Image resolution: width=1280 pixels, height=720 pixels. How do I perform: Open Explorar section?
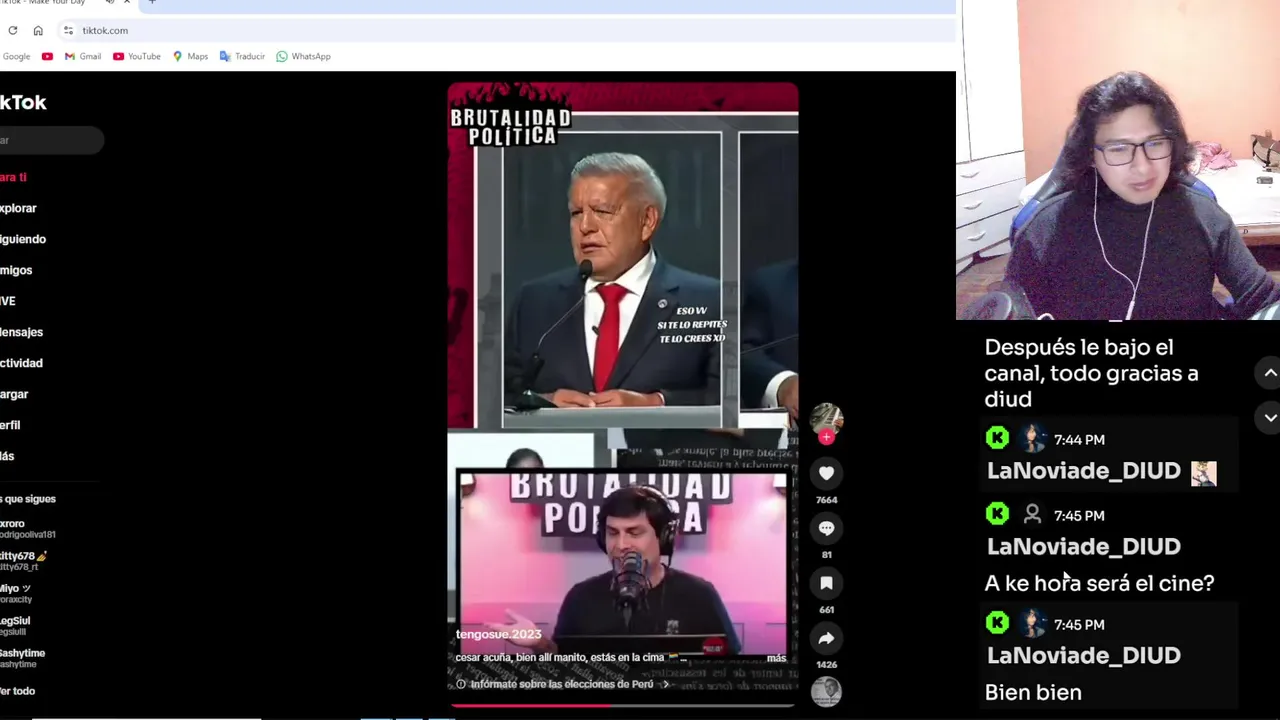point(18,208)
